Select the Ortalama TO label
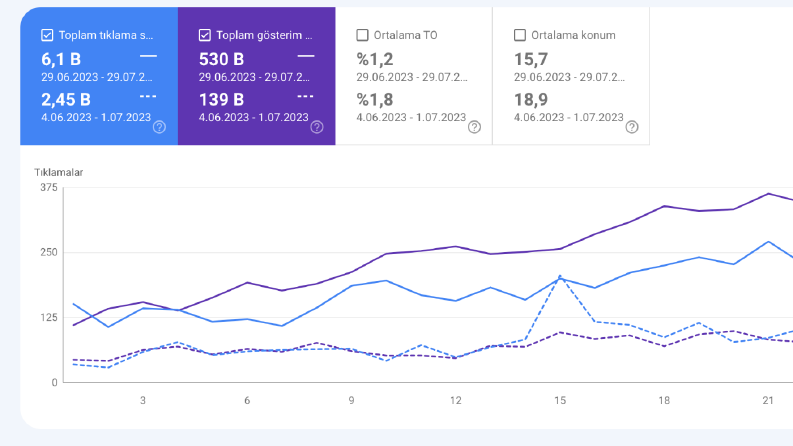Image resolution: width=793 pixels, height=446 pixels. tap(406, 35)
